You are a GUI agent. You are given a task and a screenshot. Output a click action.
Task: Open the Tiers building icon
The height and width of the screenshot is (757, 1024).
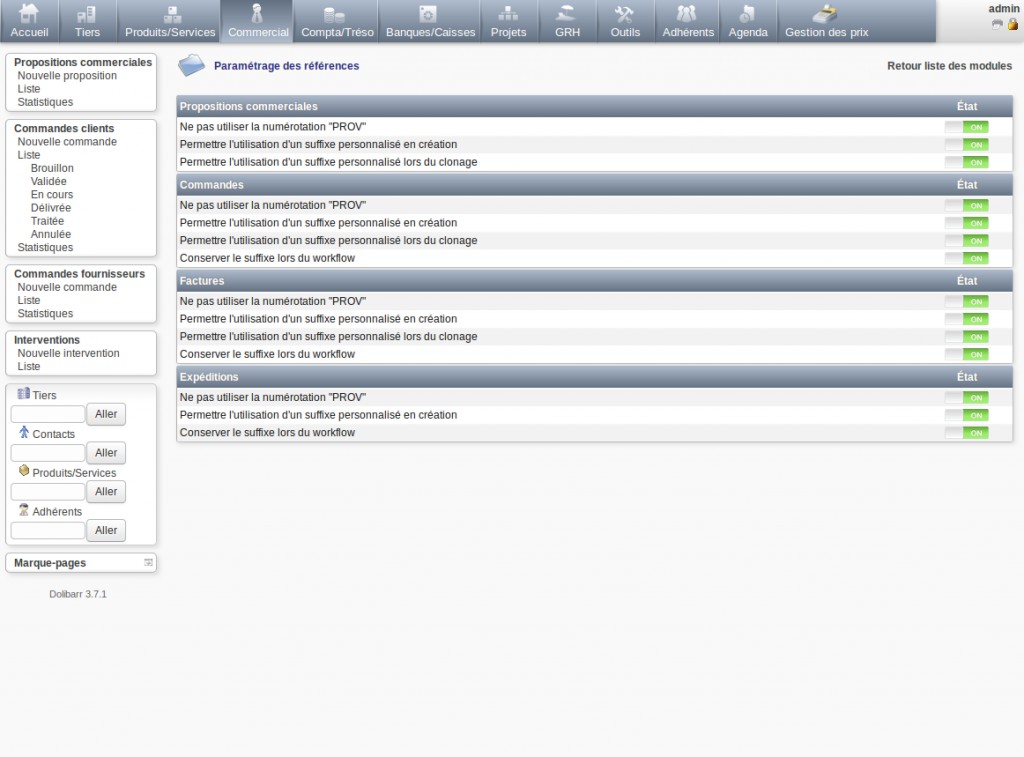tap(87, 14)
